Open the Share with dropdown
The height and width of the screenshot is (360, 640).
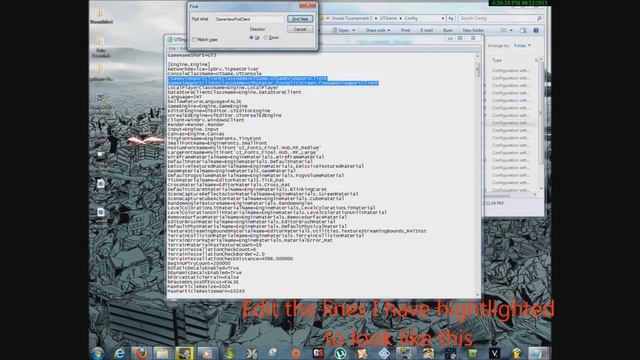378,30
